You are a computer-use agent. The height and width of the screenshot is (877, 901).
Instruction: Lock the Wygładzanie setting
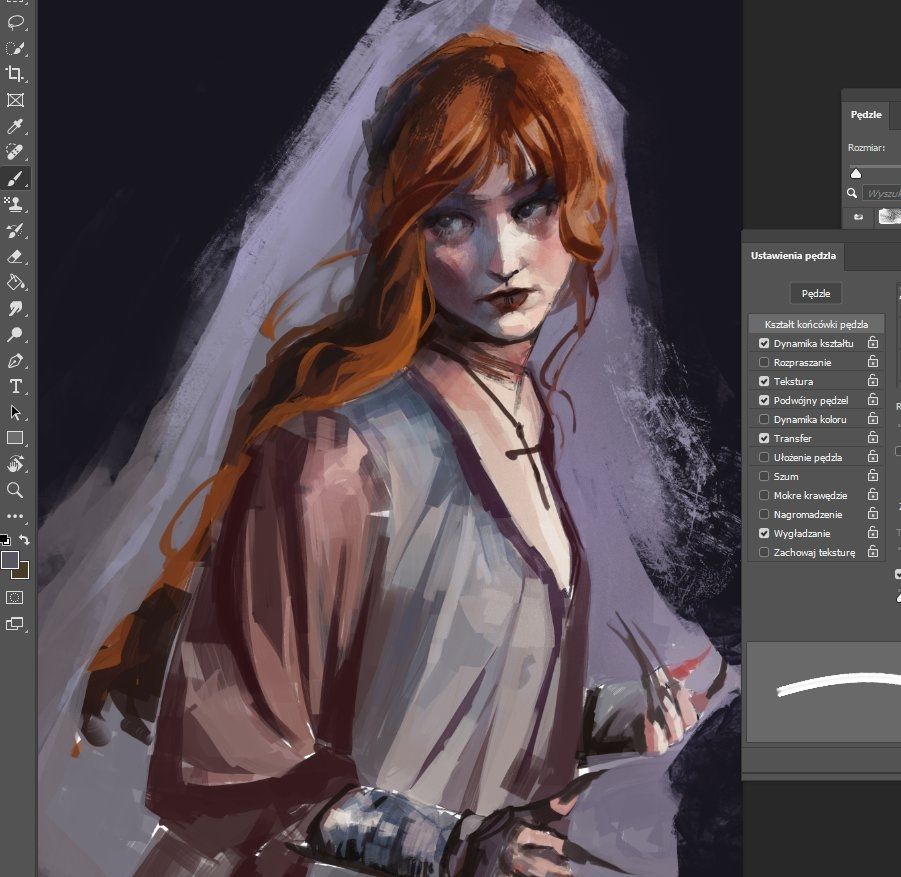[873, 532]
